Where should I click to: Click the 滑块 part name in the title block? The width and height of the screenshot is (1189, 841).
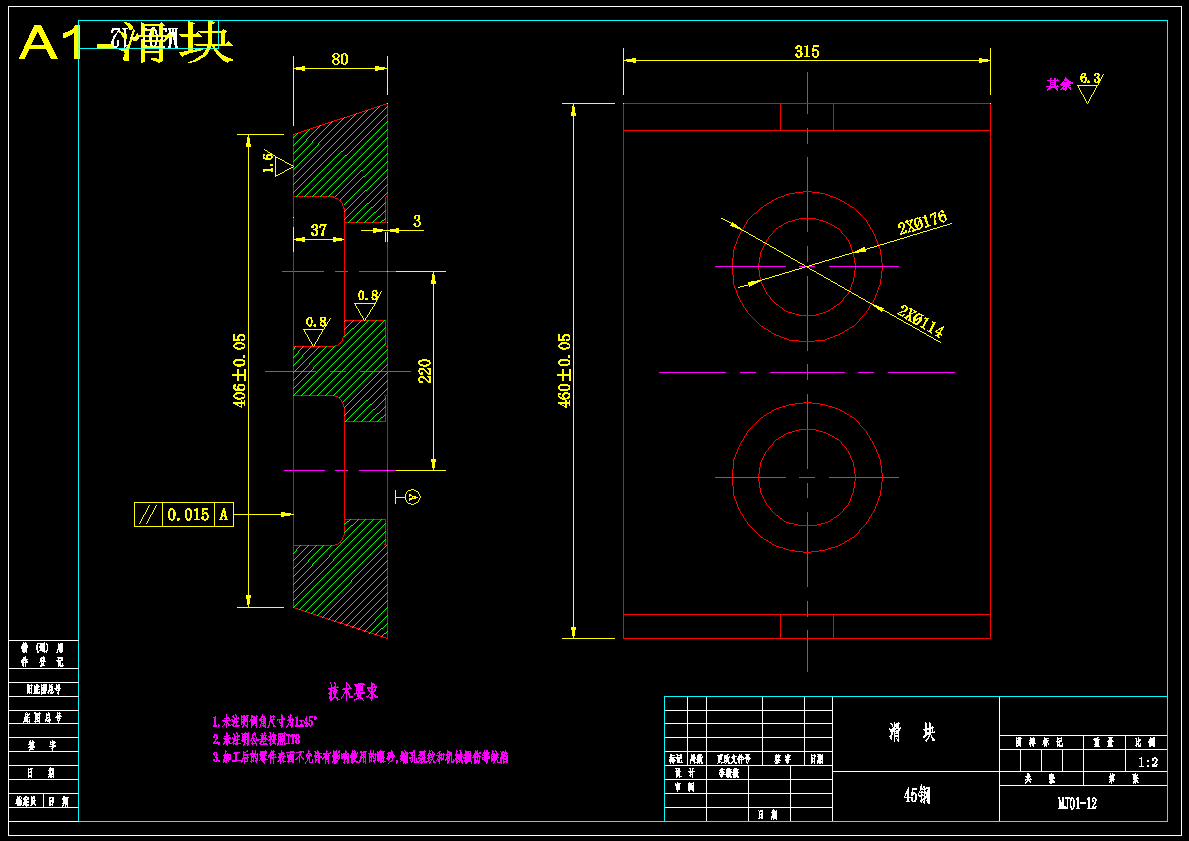click(912, 732)
